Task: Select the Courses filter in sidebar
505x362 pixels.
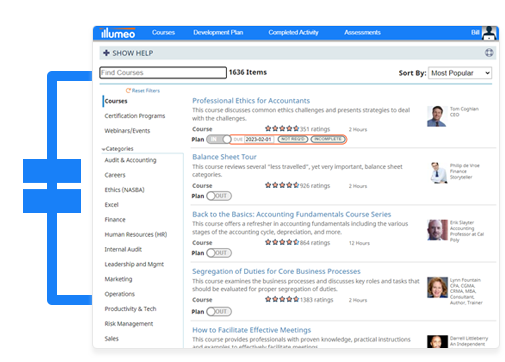Action: pos(116,101)
